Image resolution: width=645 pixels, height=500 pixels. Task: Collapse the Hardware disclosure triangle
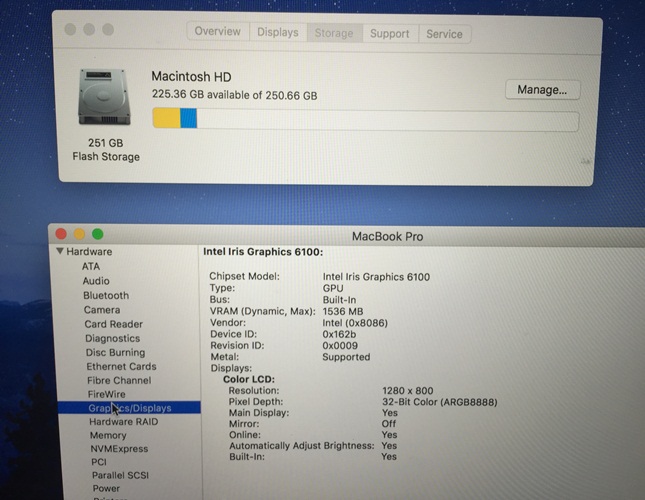[60, 251]
